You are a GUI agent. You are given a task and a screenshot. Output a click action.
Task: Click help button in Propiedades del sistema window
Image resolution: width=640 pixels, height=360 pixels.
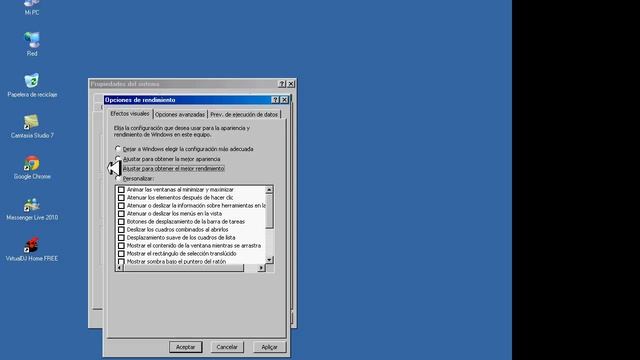282,84
